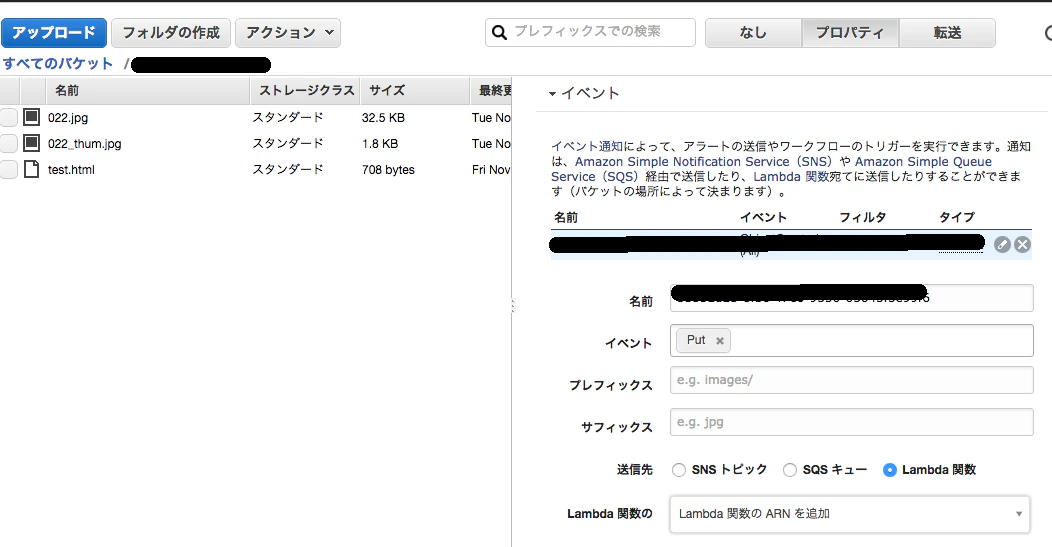
Task: Go to すべてのバケット breadcrumb link
Action: [x=58, y=64]
